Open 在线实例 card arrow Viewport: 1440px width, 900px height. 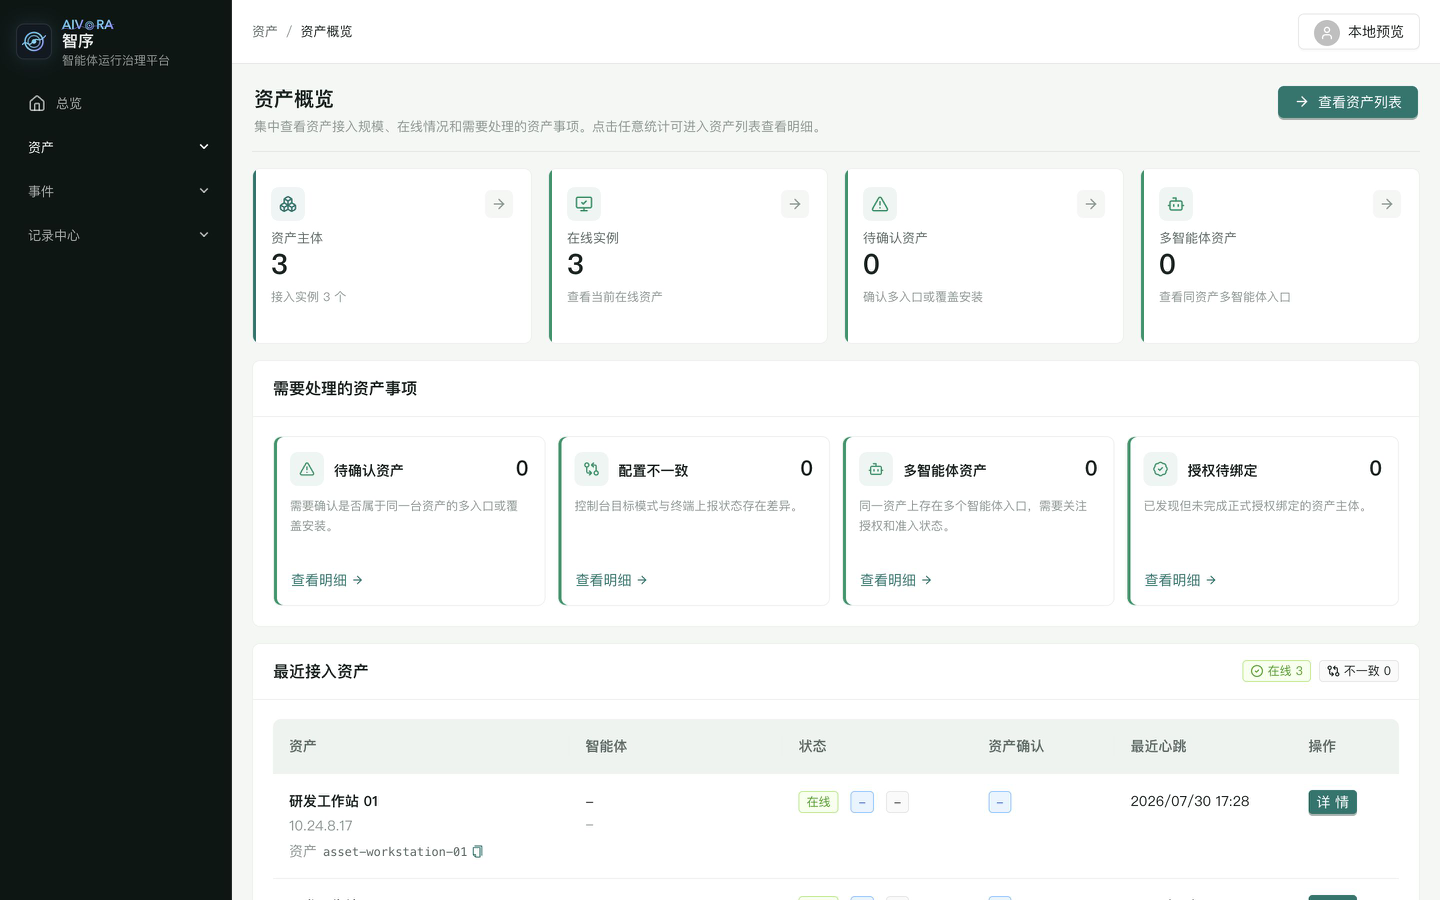tap(795, 204)
